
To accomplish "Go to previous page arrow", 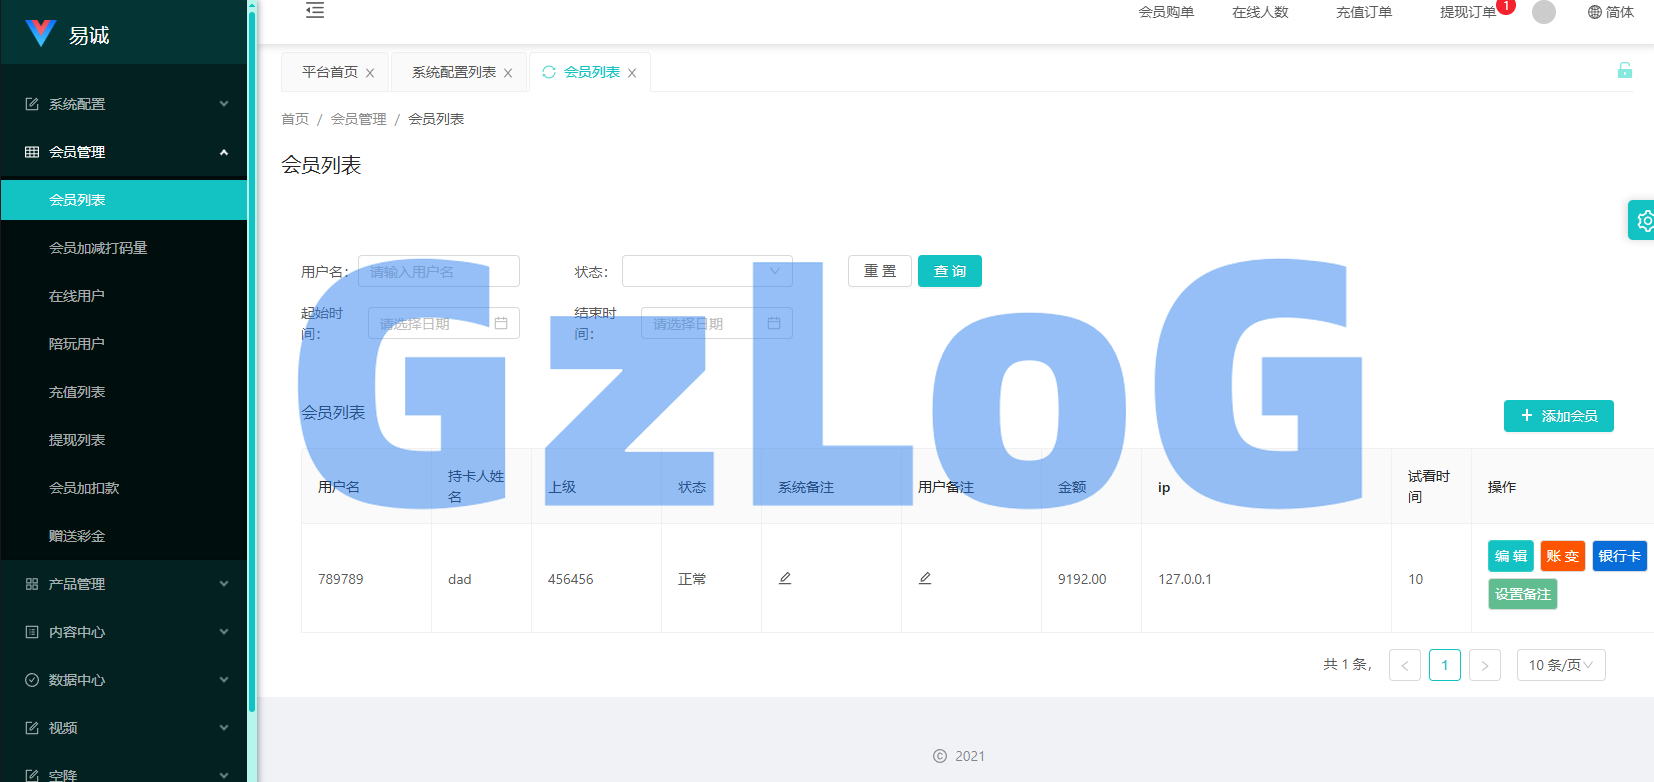I will coord(1405,665).
